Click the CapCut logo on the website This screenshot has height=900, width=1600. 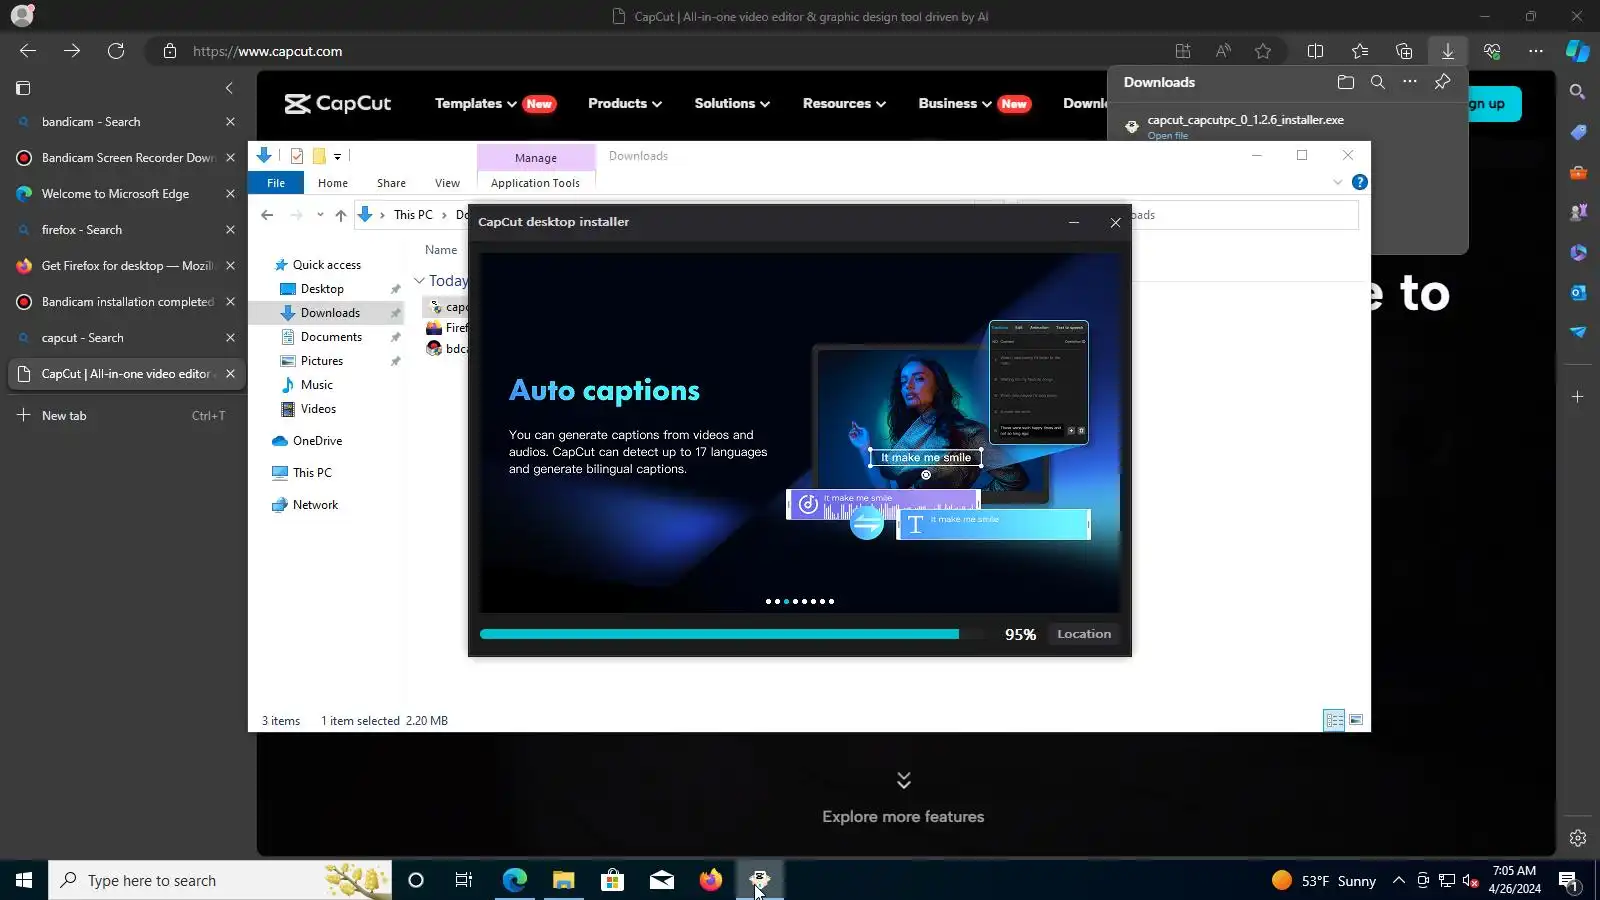[x=337, y=103]
